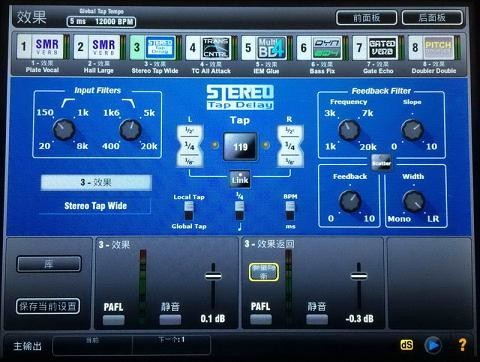Viewport: 480px width, 362px height.
Task: Mute the 3 - 效果返回 return channel
Action: point(317,320)
